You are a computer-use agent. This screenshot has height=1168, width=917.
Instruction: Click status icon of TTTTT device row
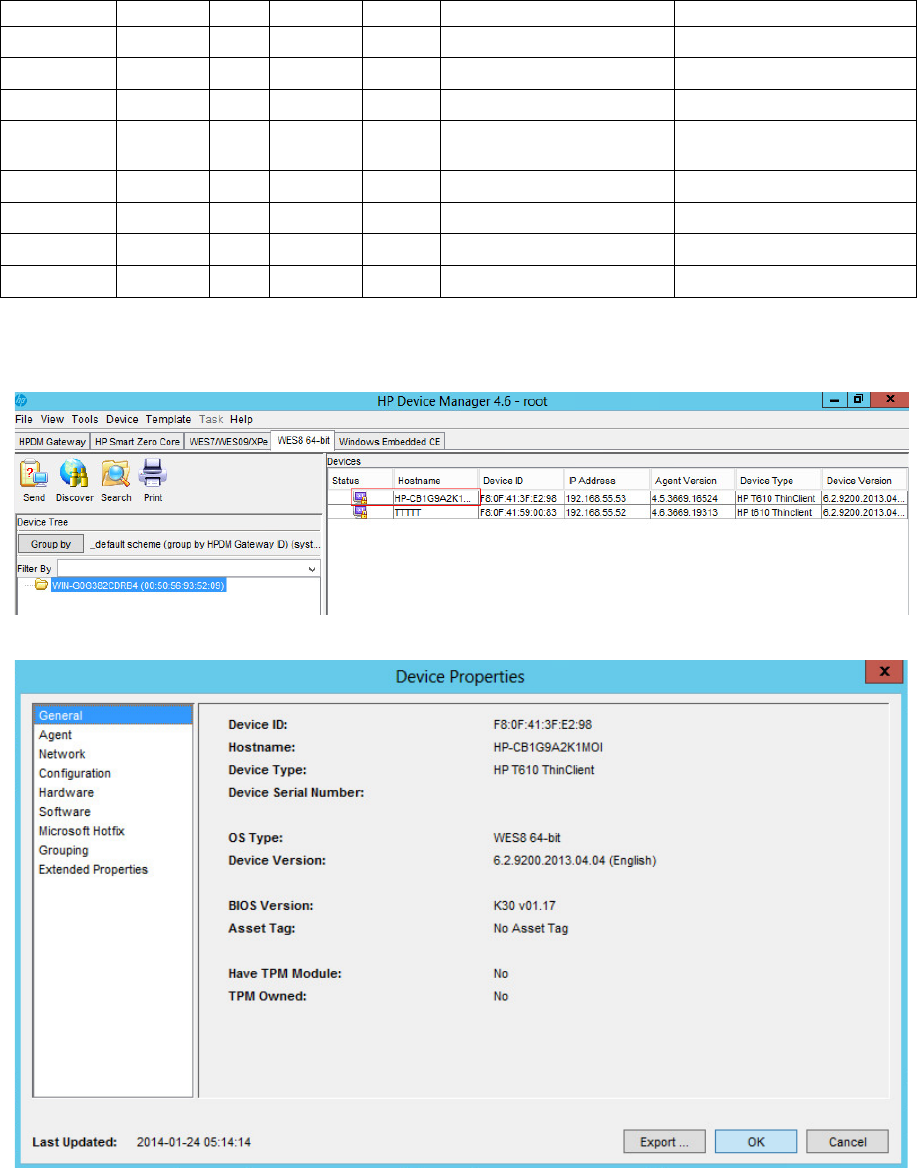[x=359, y=512]
